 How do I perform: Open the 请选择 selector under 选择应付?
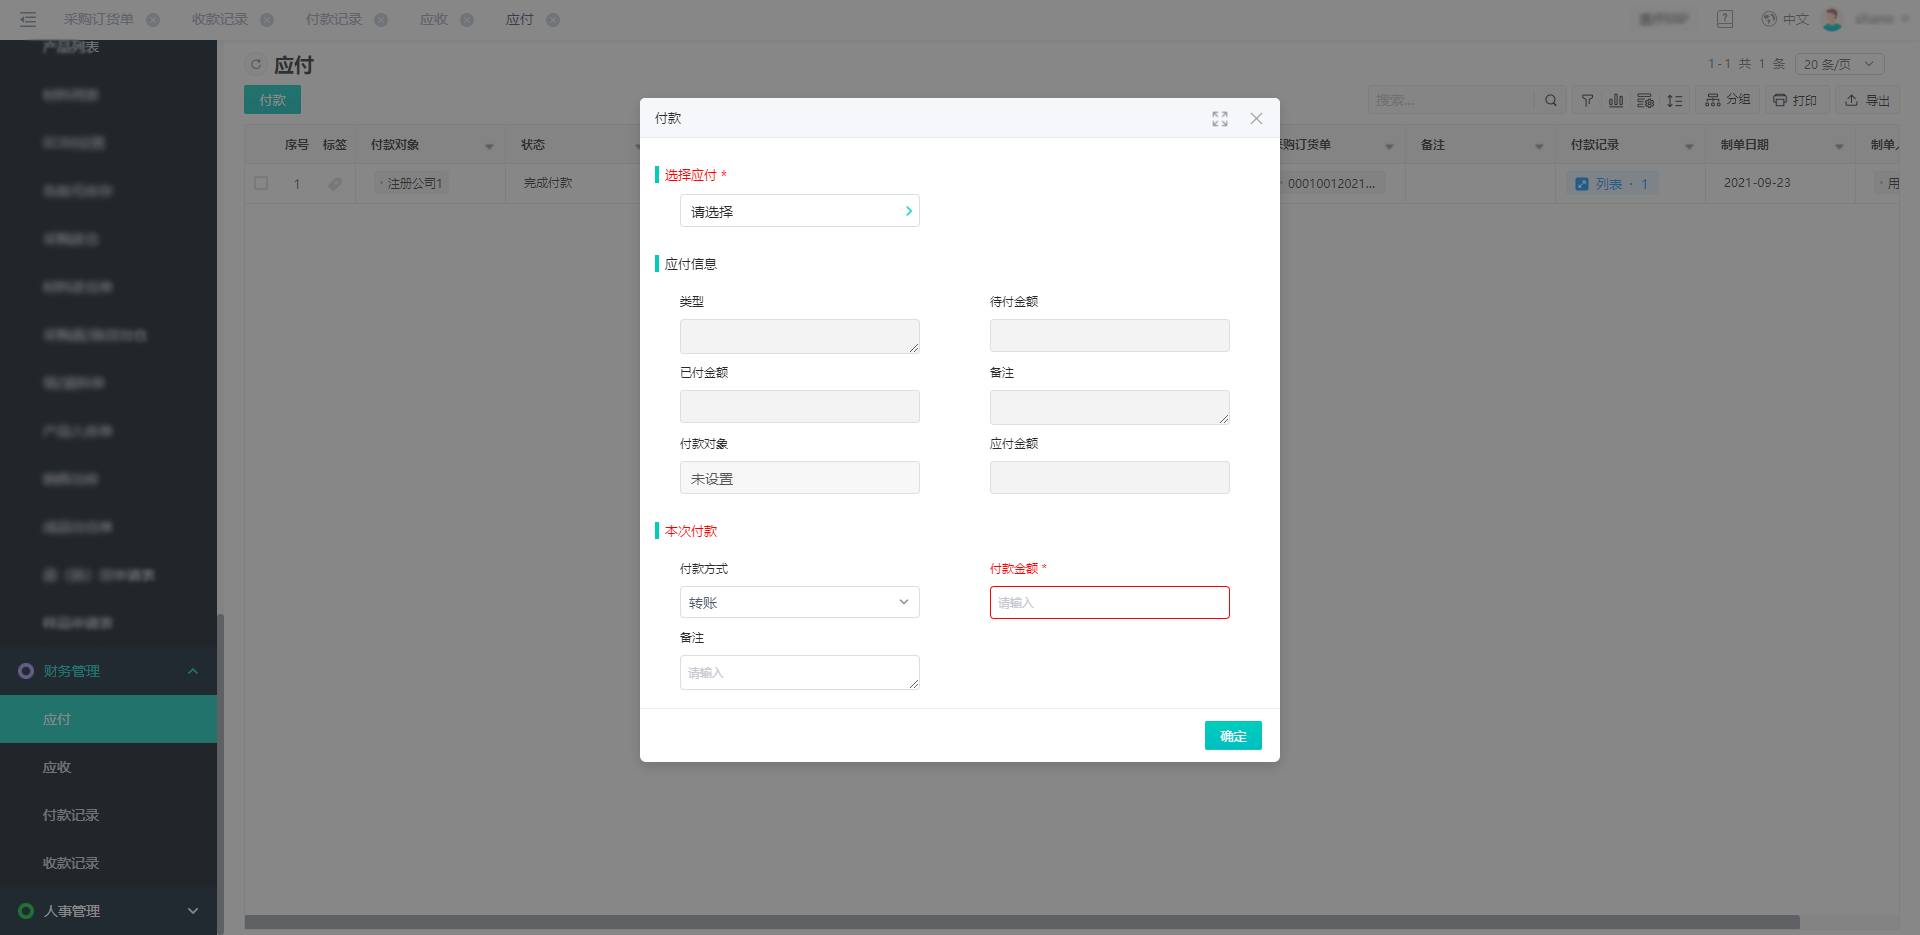point(800,211)
